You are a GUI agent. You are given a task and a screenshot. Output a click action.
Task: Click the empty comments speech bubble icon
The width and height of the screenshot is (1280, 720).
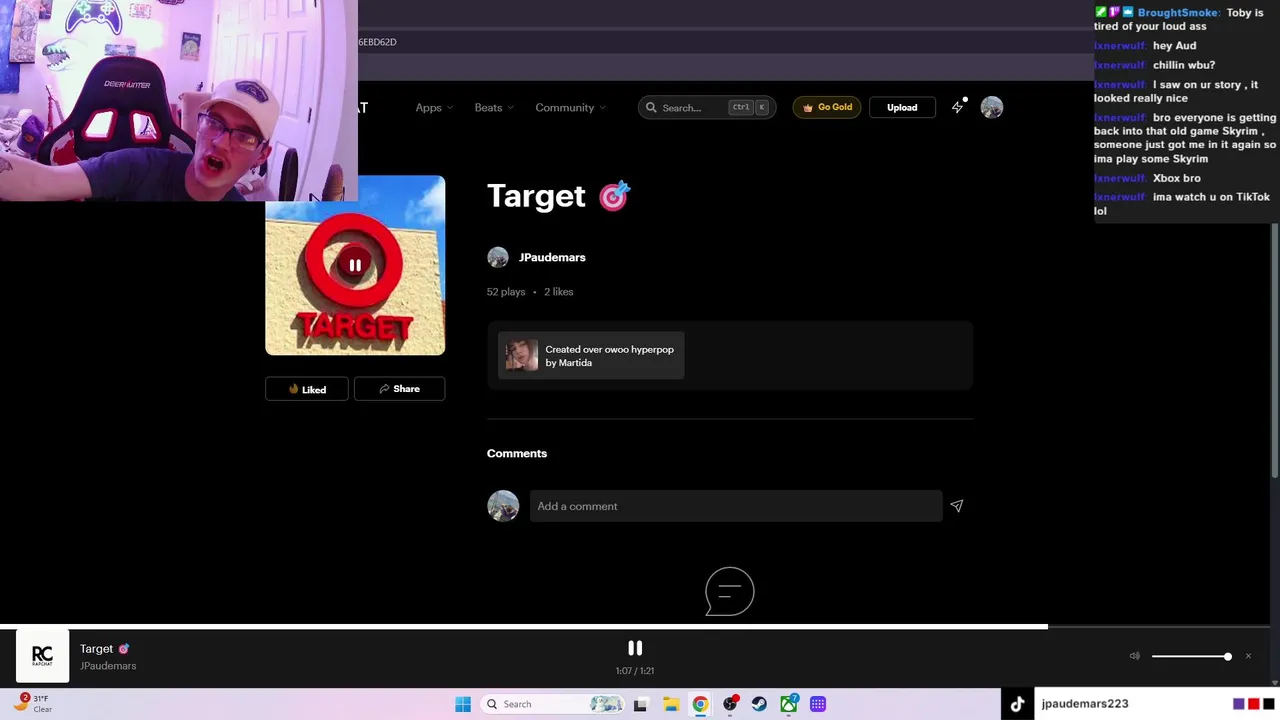click(730, 591)
